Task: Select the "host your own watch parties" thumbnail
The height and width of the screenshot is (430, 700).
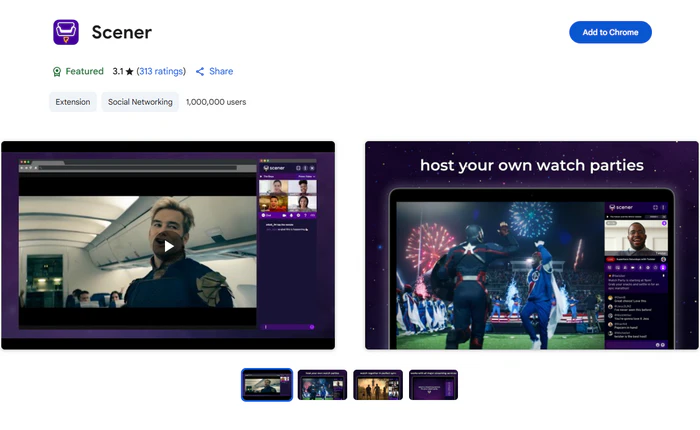Action: 322,385
